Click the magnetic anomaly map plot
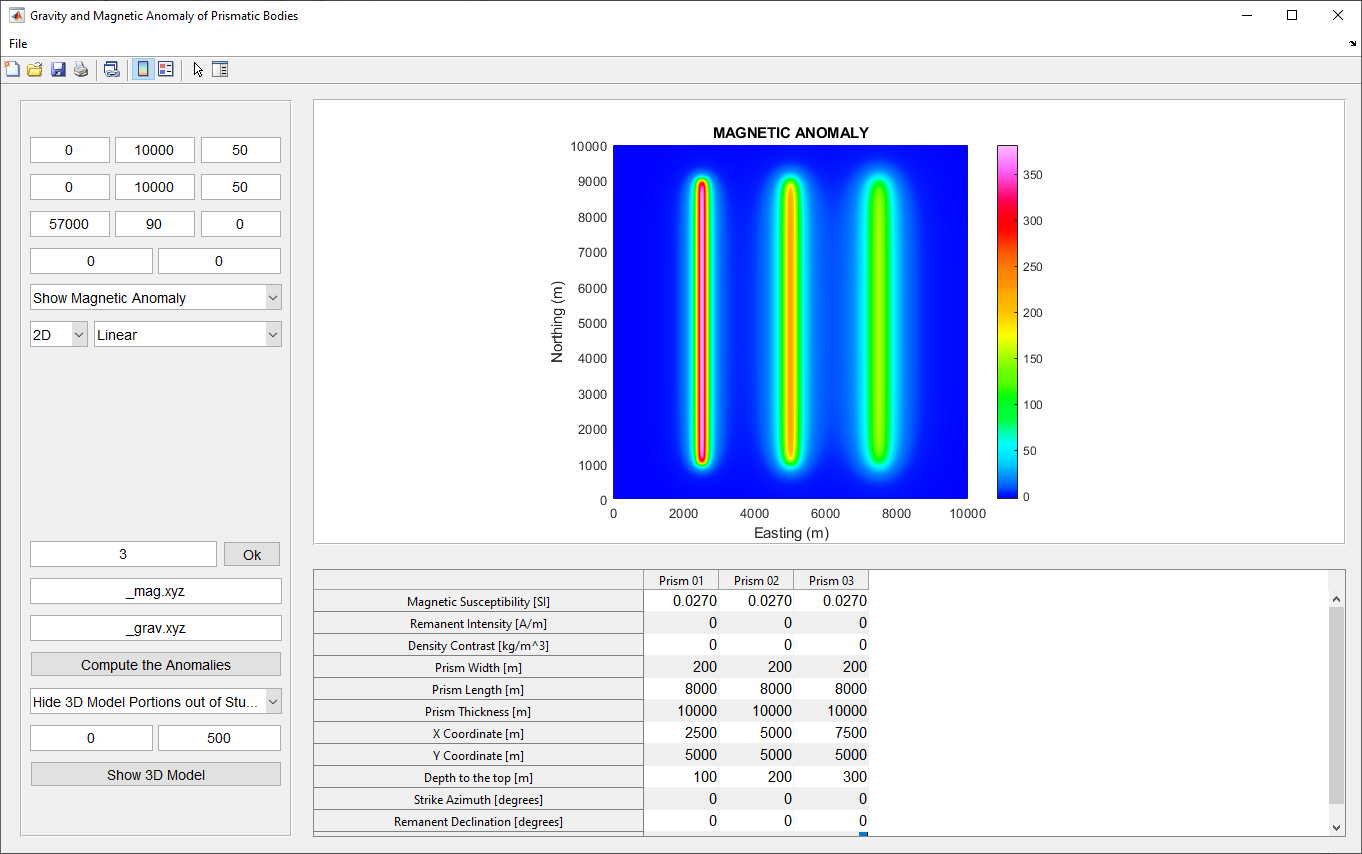The height and width of the screenshot is (854, 1362). tap(790, 321)
